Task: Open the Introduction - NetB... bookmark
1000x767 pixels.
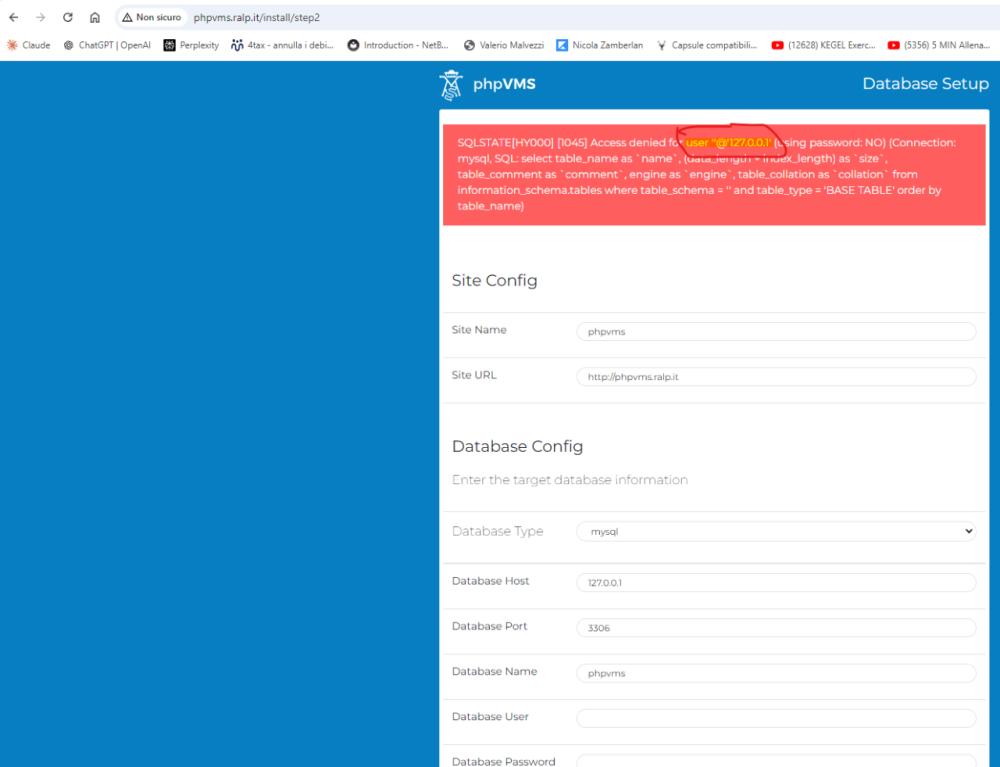Action: tap(398, 45)
